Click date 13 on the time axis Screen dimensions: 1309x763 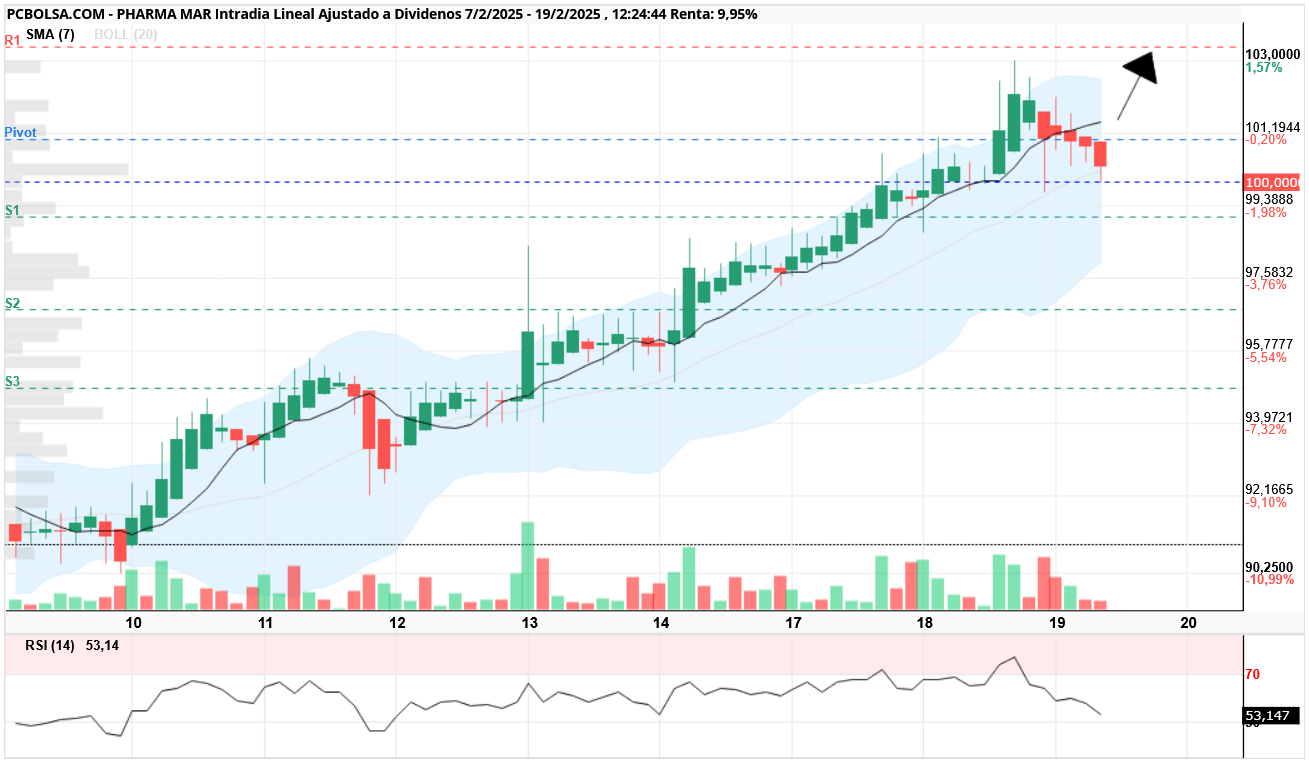[529, 623]
